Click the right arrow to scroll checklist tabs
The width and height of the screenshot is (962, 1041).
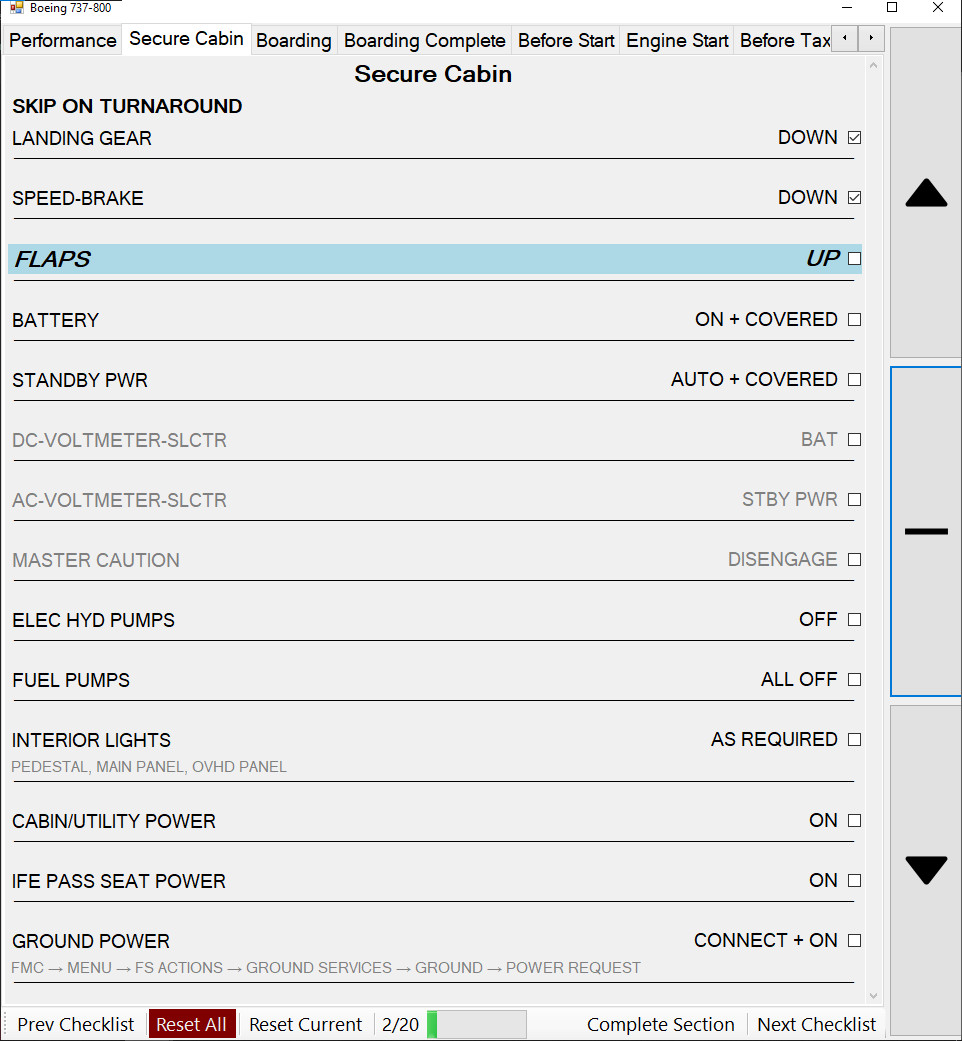click(870, 38)
